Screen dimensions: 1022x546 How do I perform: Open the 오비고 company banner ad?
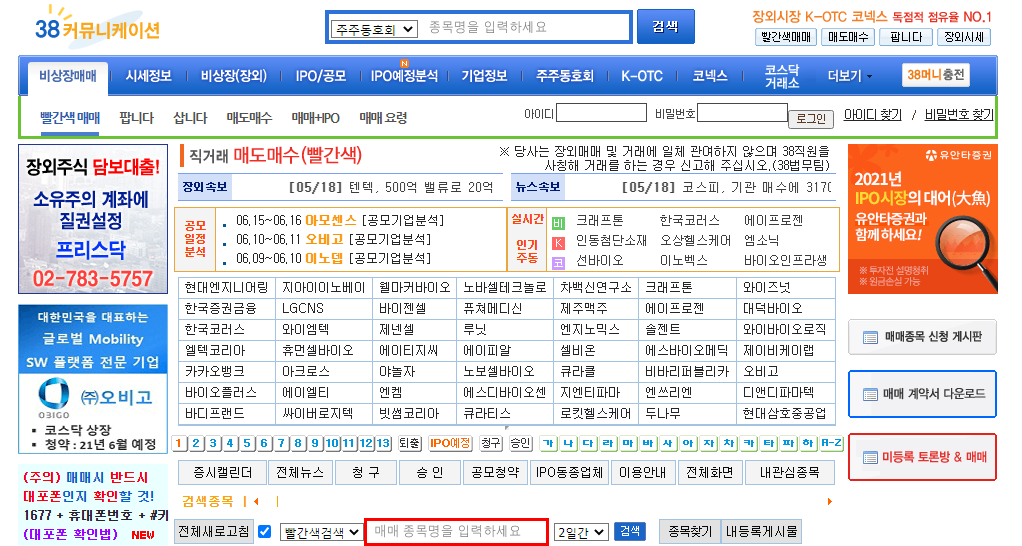point(93,379)
